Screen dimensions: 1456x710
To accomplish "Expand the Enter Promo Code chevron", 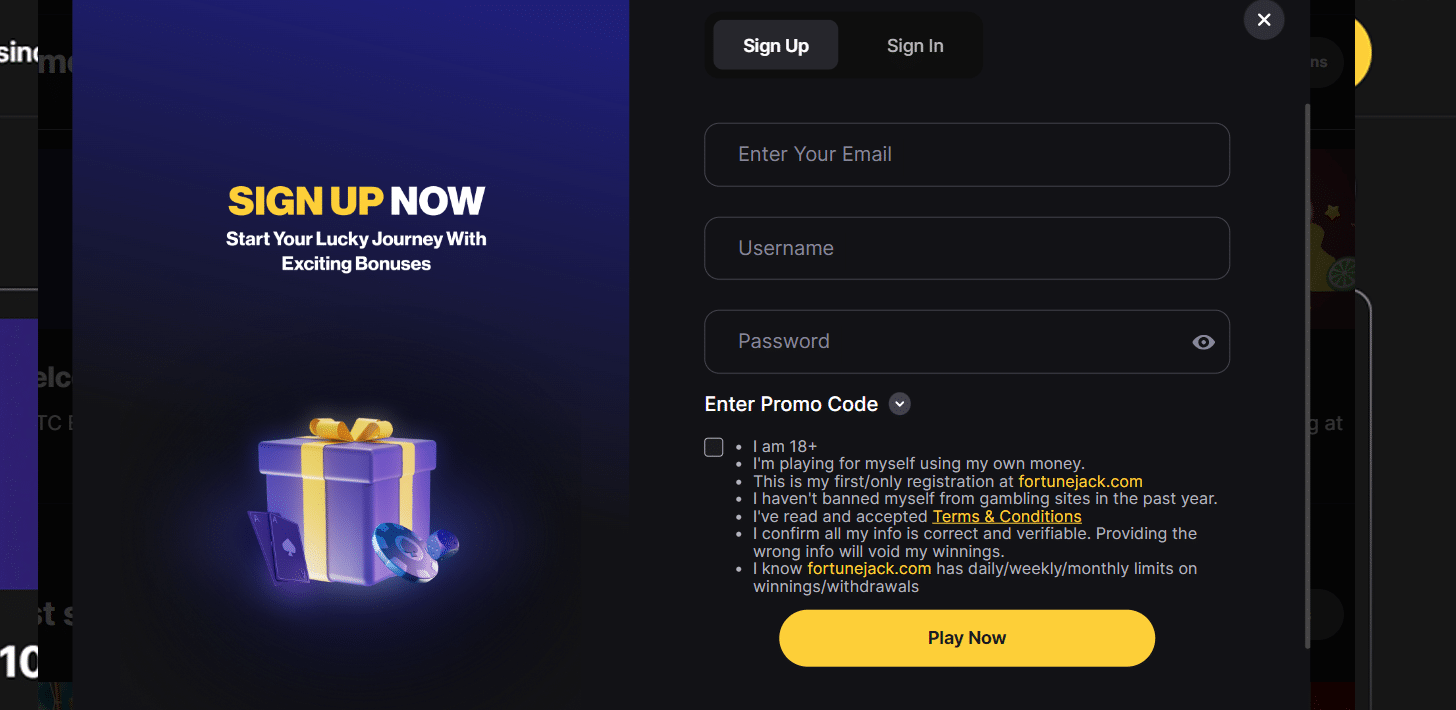I will tap(900, 404).
